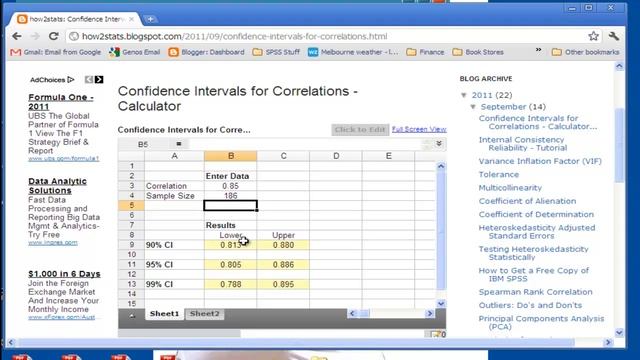This screenshot has height=360, width=640.
Task: Open the Book Stores bookmarks folder
Action: click(478, 52)
